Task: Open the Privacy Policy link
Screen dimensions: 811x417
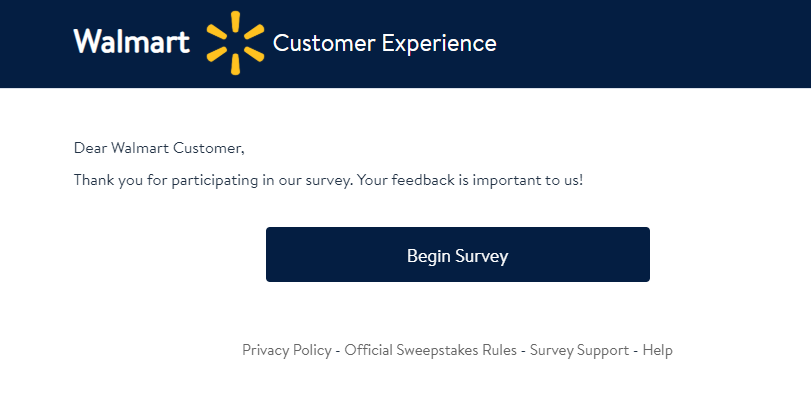Action: [287, 350]
